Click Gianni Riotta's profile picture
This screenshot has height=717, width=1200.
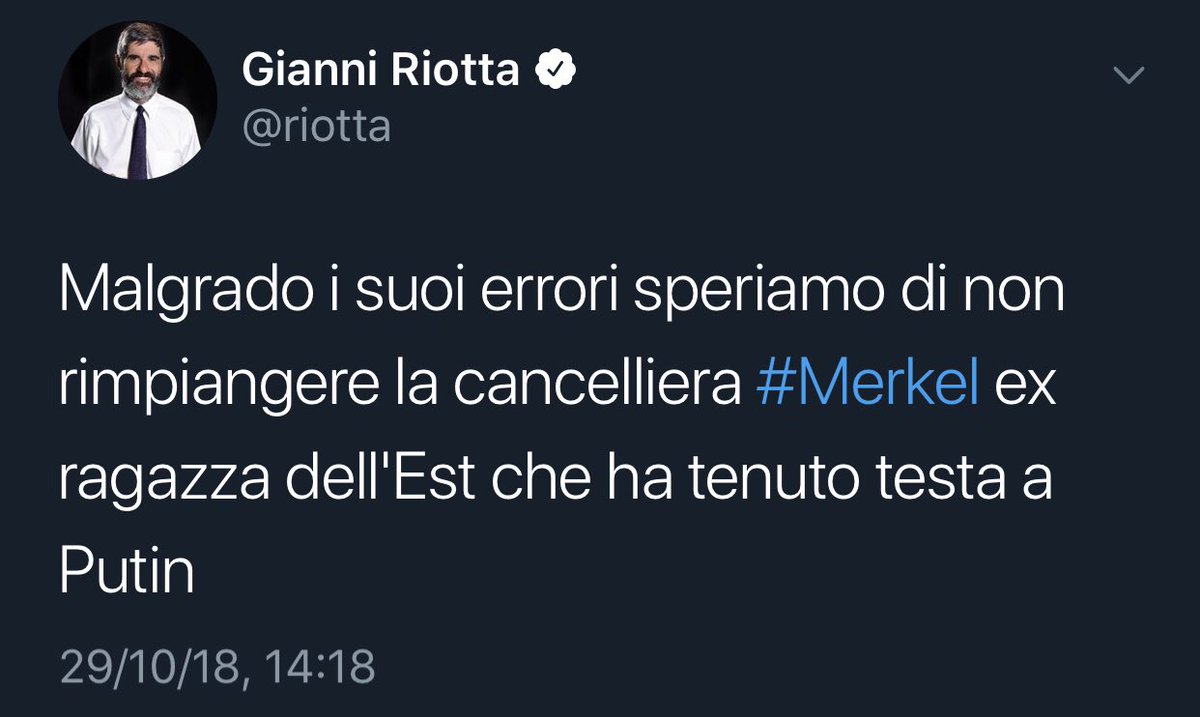[137, 100]
